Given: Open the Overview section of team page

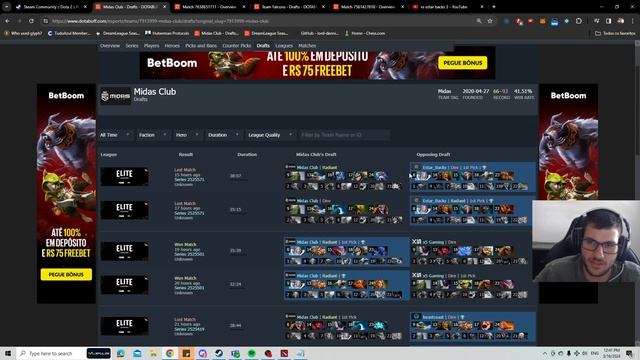Looking at the screenshot, I should (110, 46).
